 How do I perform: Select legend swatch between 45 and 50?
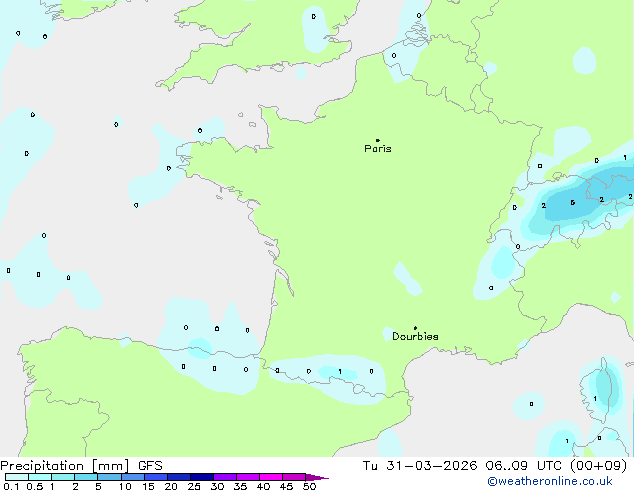pyautogui.click(x=294, y=477)
